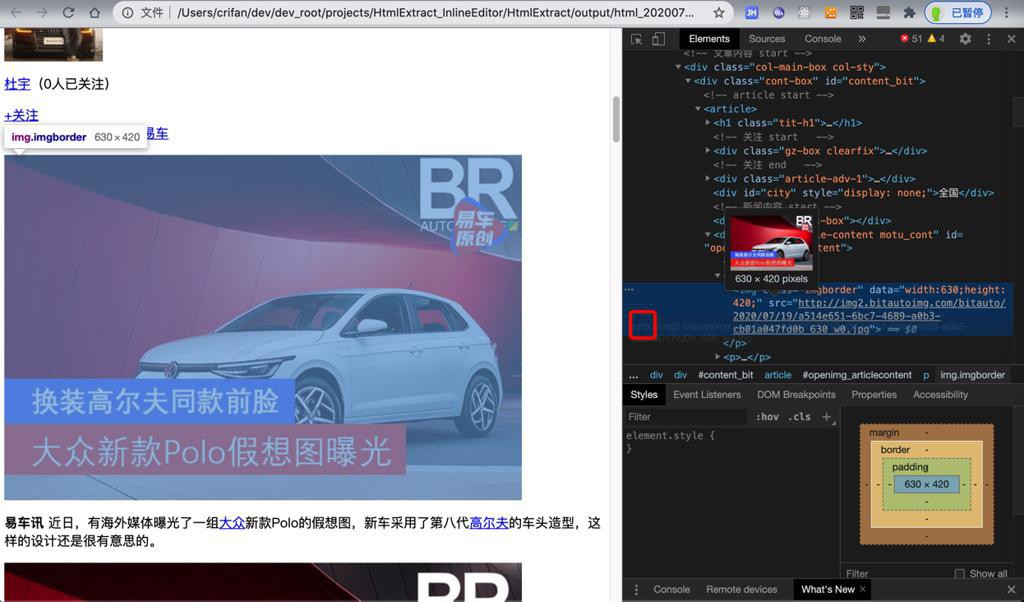Open the 51 errors indicator
This screenshot has height=602, width=1024.
coord(911,39)
